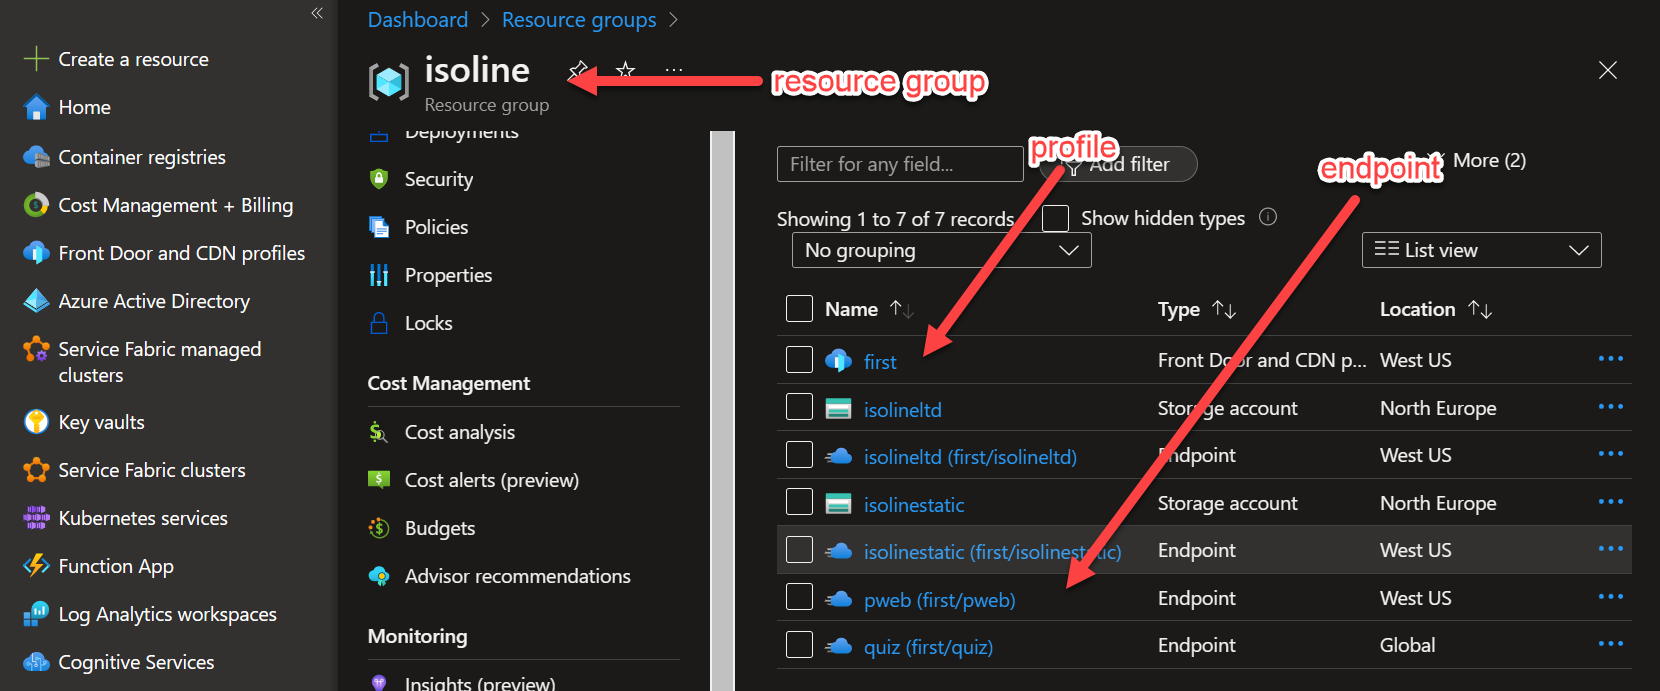Open Security in the resource menu
Image resolution: width=1660 pixels, height=691 pixels.
[x=438, y=179]
